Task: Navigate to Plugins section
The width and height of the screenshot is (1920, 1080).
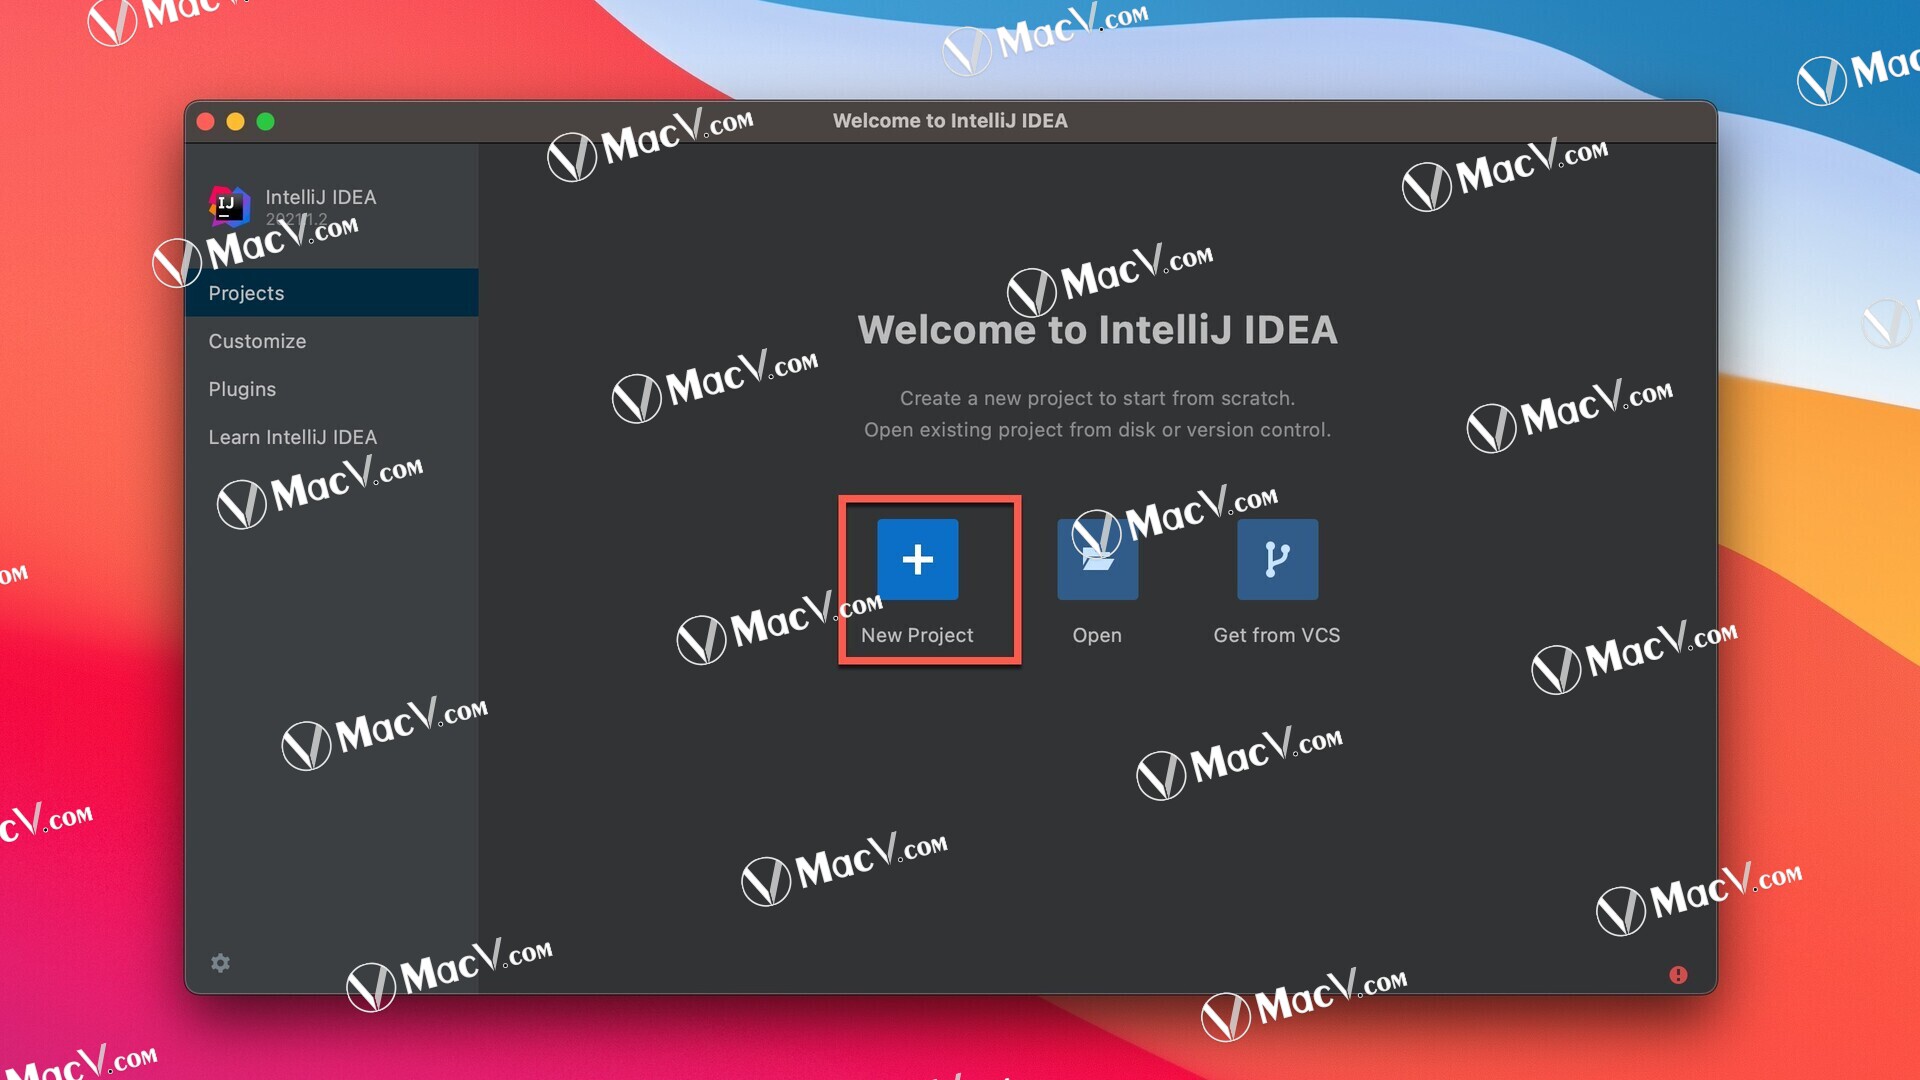Action: pos(243,389)
